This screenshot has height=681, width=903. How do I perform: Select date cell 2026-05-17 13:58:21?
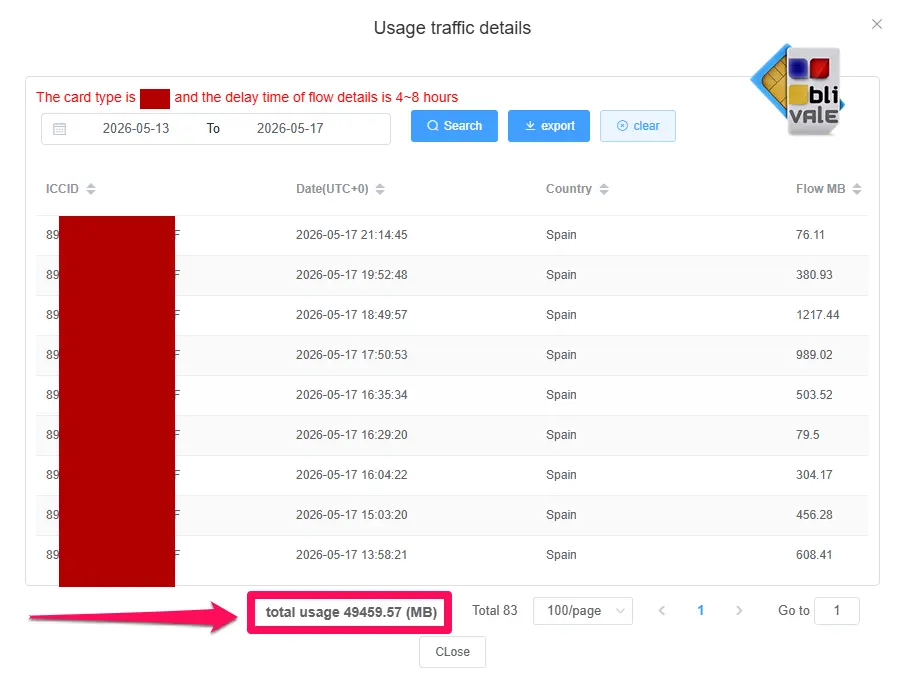pyautogui.click(x=351, y=555)
